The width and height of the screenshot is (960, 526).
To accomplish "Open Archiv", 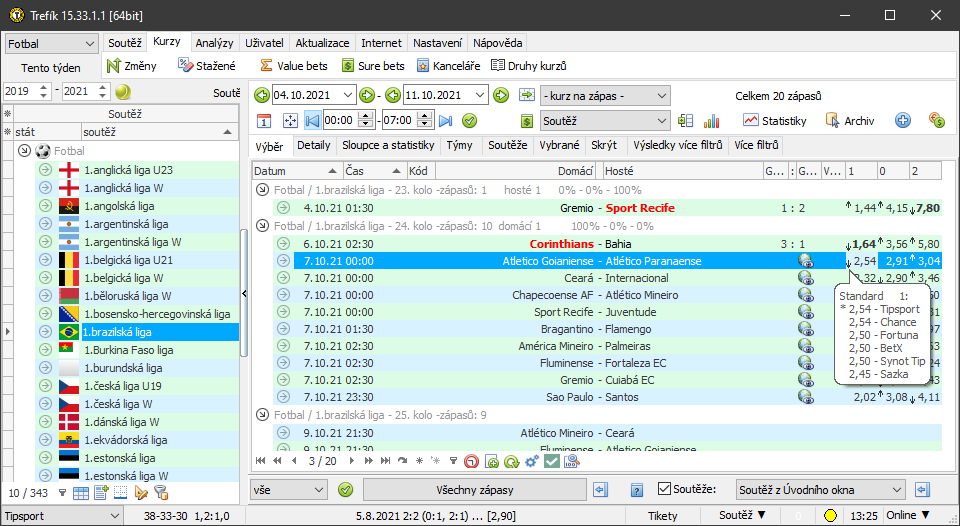I will (850, 121).
